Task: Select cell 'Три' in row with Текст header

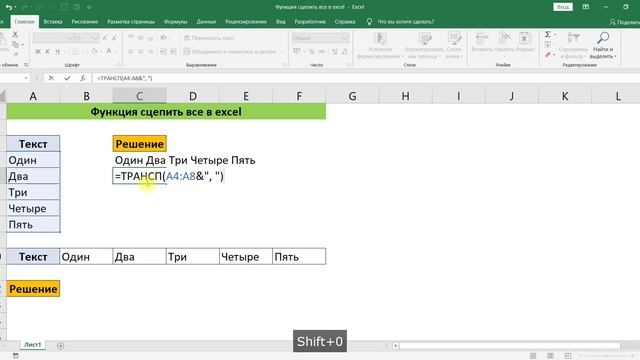Action: click(x=193, y=257)
